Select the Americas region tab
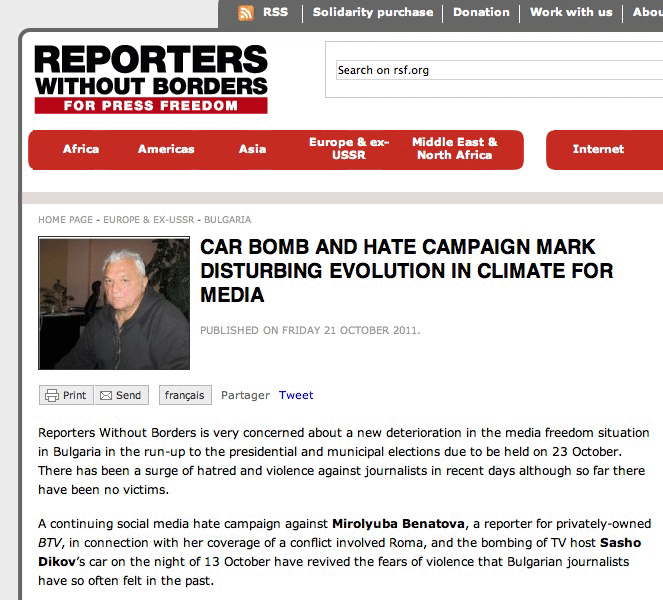The image size is (663, 600). 166,149
